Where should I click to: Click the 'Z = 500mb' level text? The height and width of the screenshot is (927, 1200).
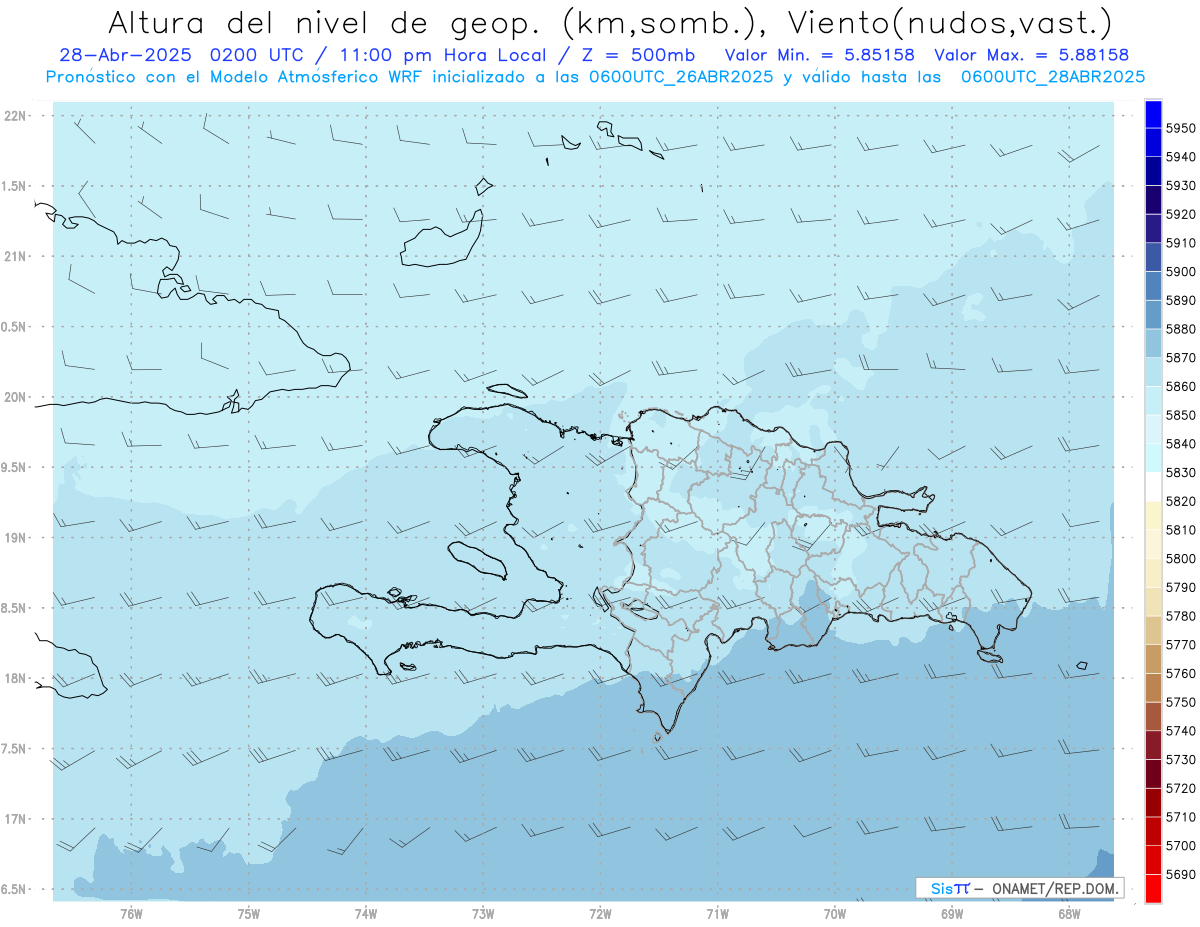coord(635,56)
